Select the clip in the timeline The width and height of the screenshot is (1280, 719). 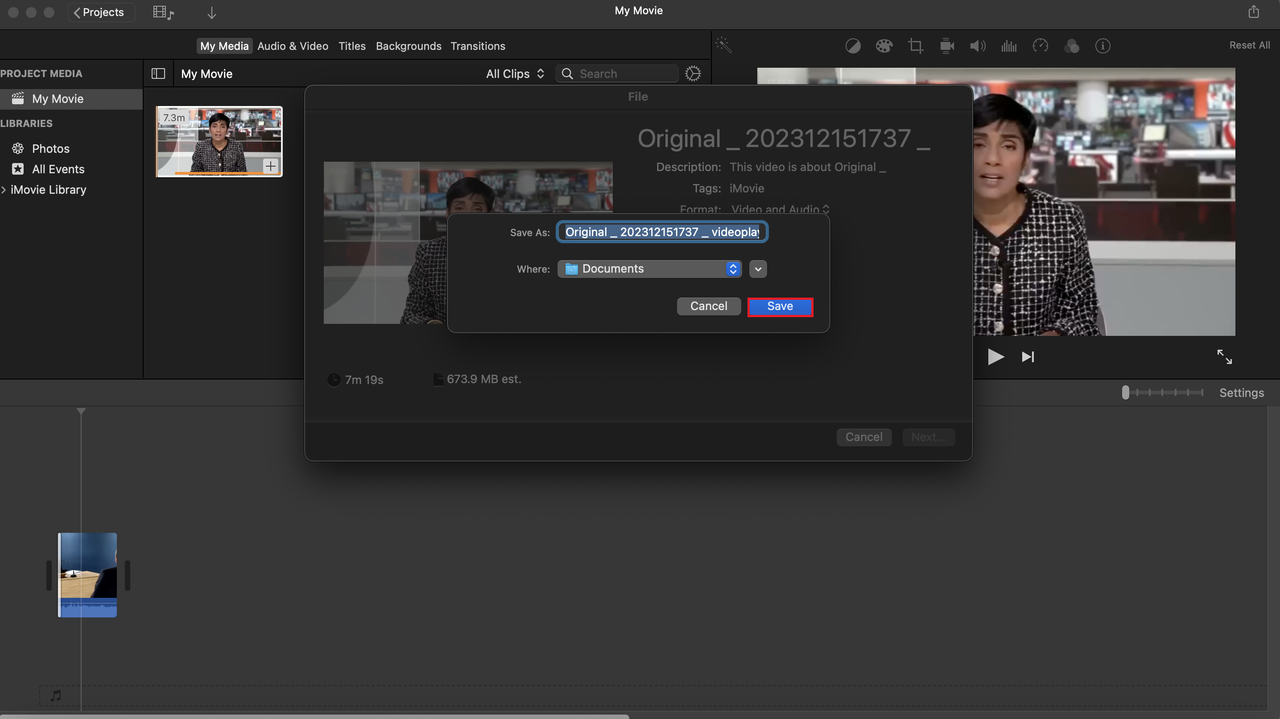click(88, 575)
